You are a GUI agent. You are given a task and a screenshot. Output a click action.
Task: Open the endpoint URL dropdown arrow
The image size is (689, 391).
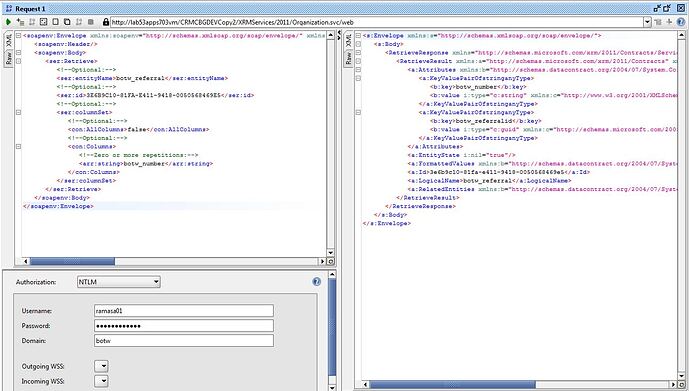647,22
